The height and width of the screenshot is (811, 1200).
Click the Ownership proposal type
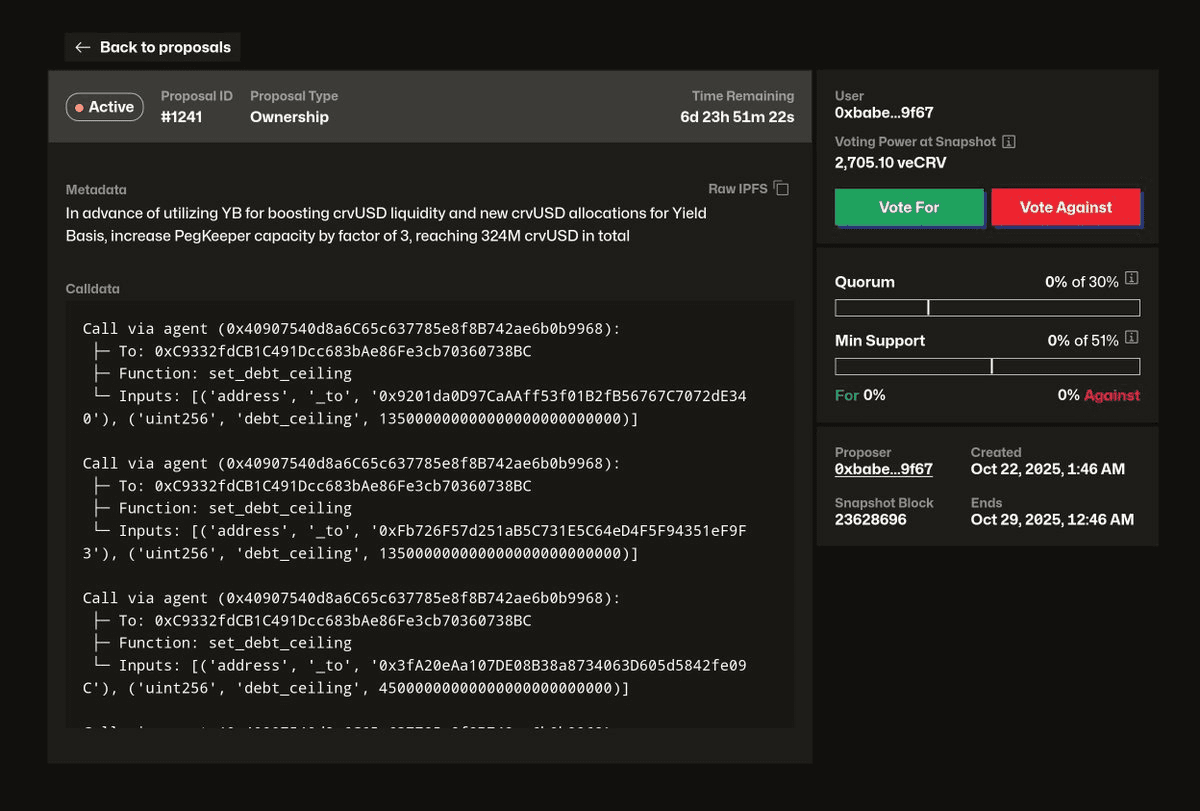pos(289,117)
